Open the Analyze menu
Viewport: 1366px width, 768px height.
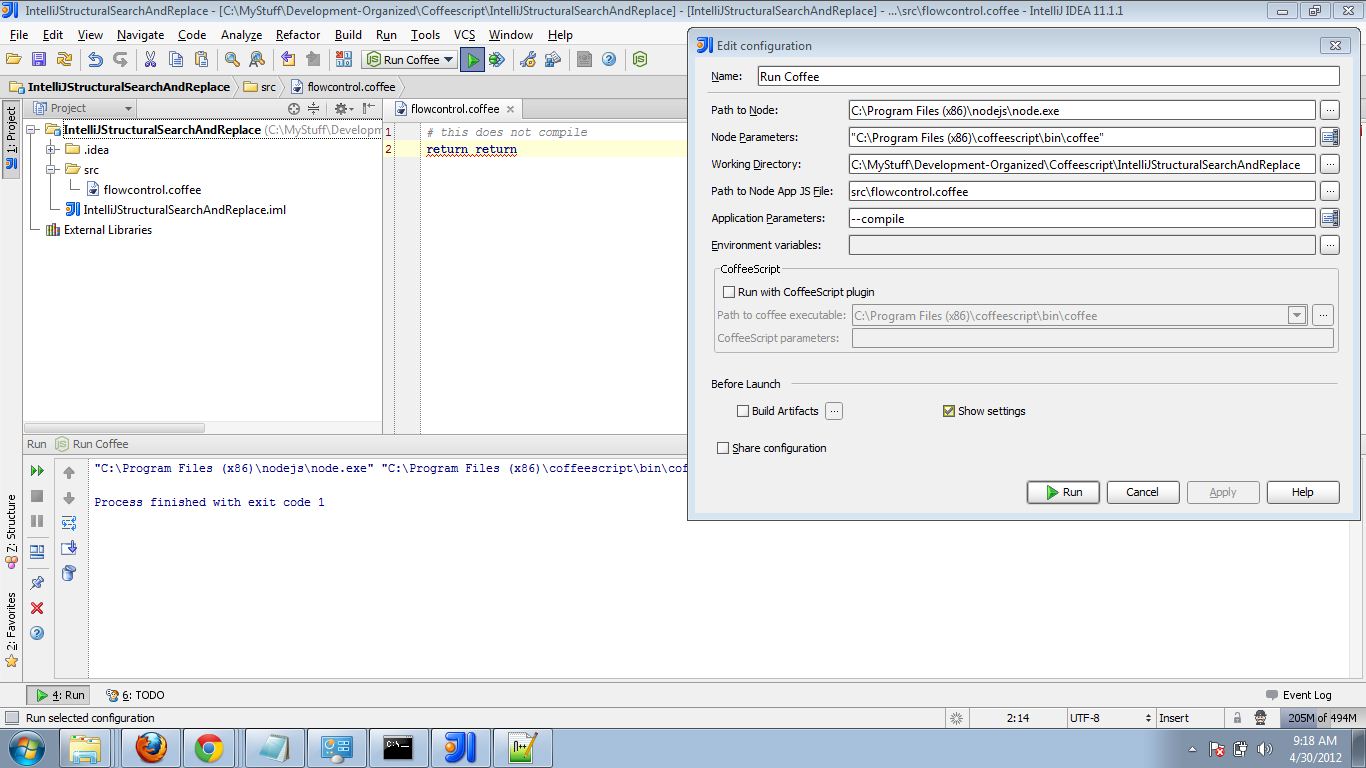point(241,35)
